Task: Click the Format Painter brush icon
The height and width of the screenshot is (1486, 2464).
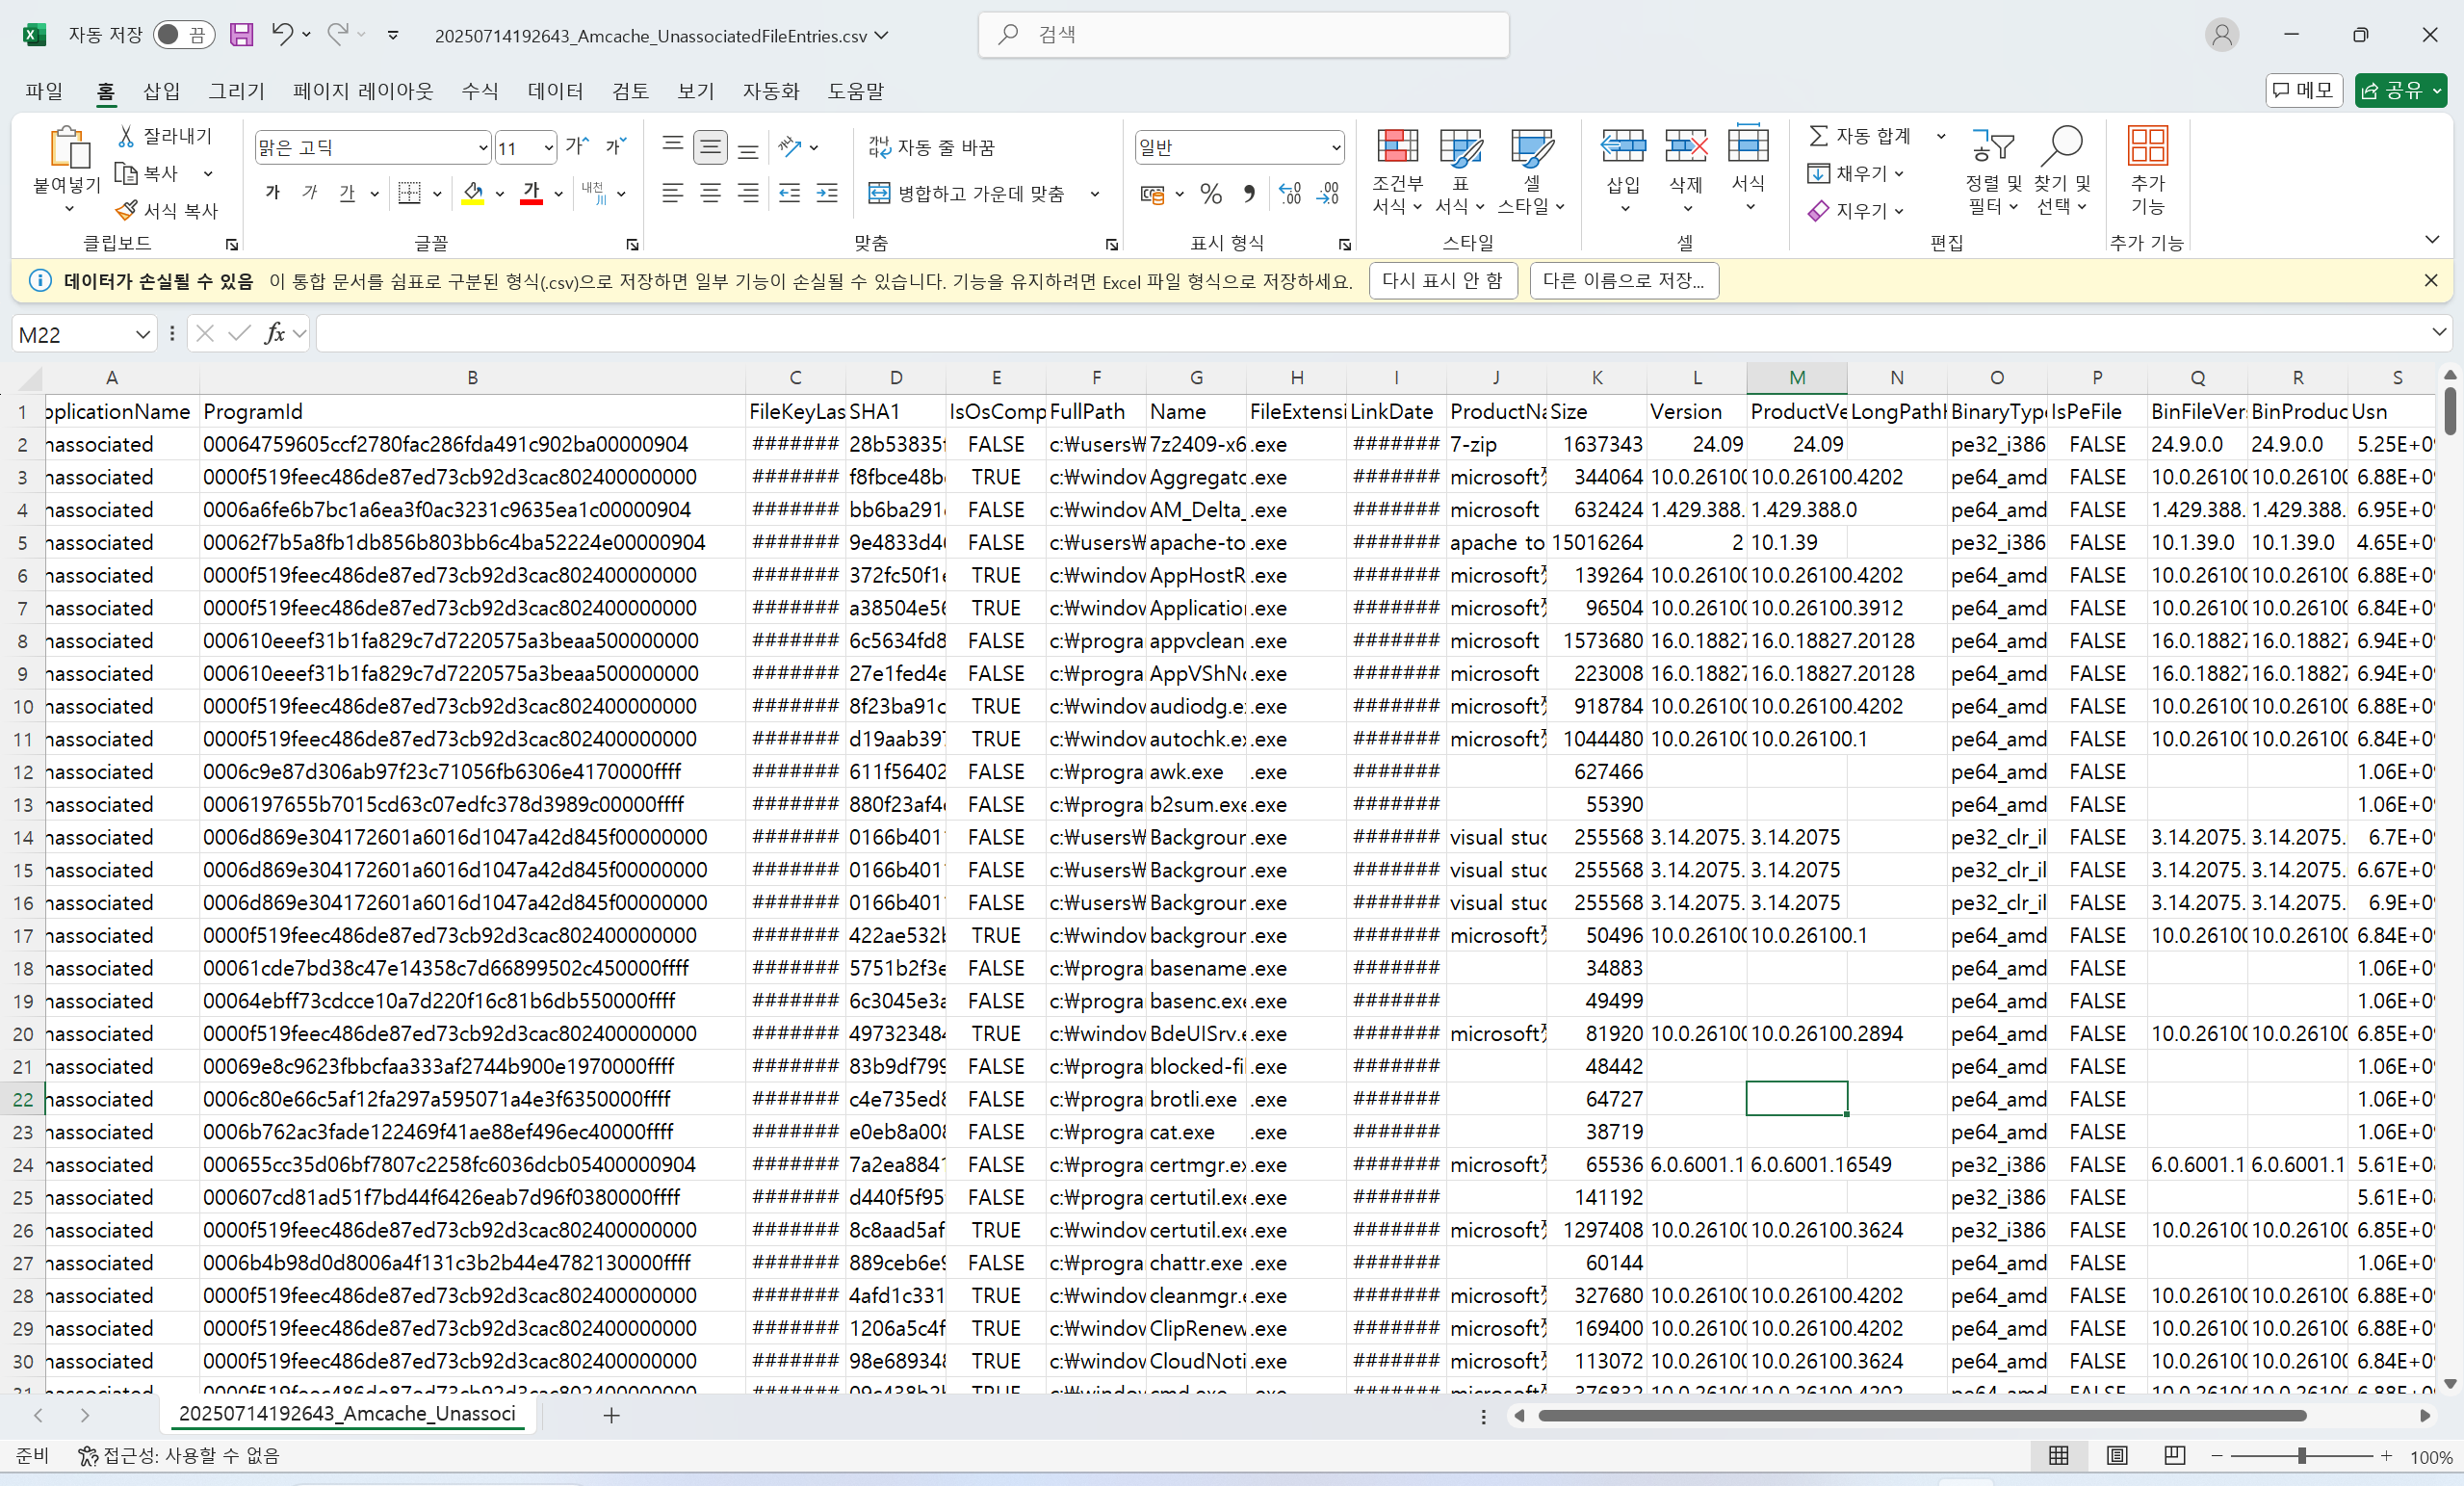Action: click(x=126, y=211)
